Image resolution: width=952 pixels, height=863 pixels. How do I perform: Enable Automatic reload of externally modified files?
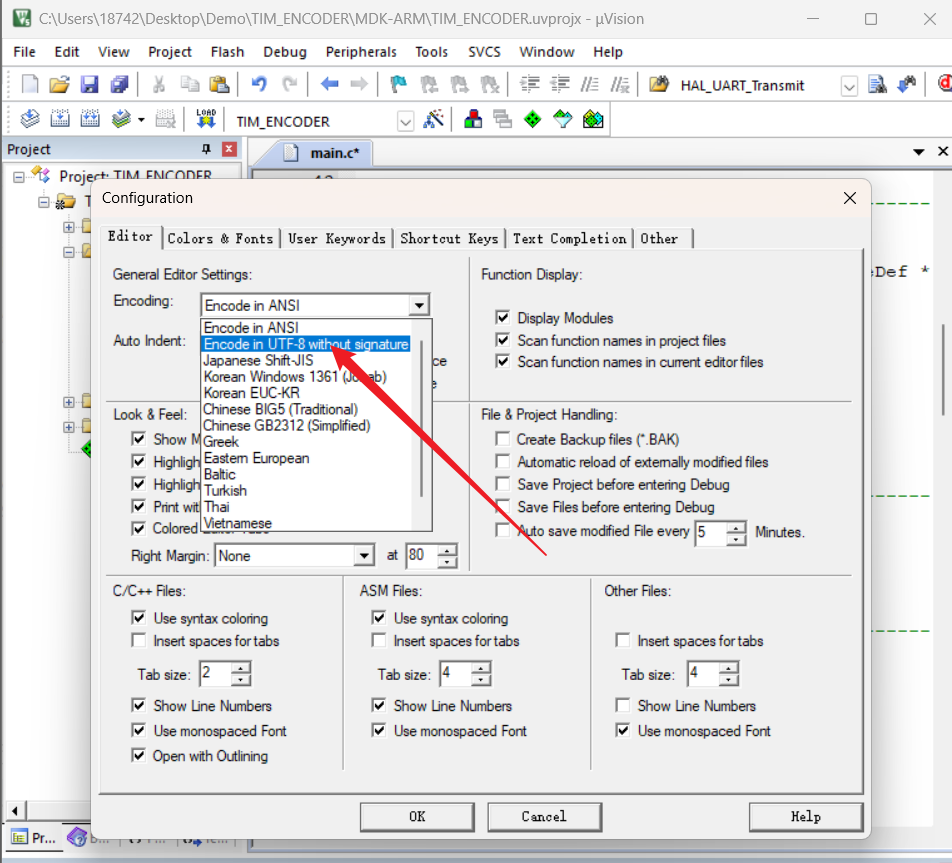tap(502, 462)
